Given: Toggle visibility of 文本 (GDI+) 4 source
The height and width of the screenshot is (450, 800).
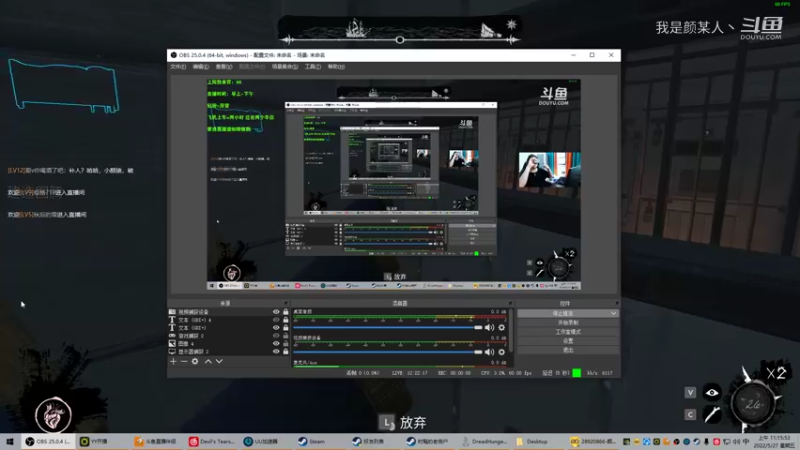Looking at the screenshot, I should pyautogui.click(x=276, y=320).
